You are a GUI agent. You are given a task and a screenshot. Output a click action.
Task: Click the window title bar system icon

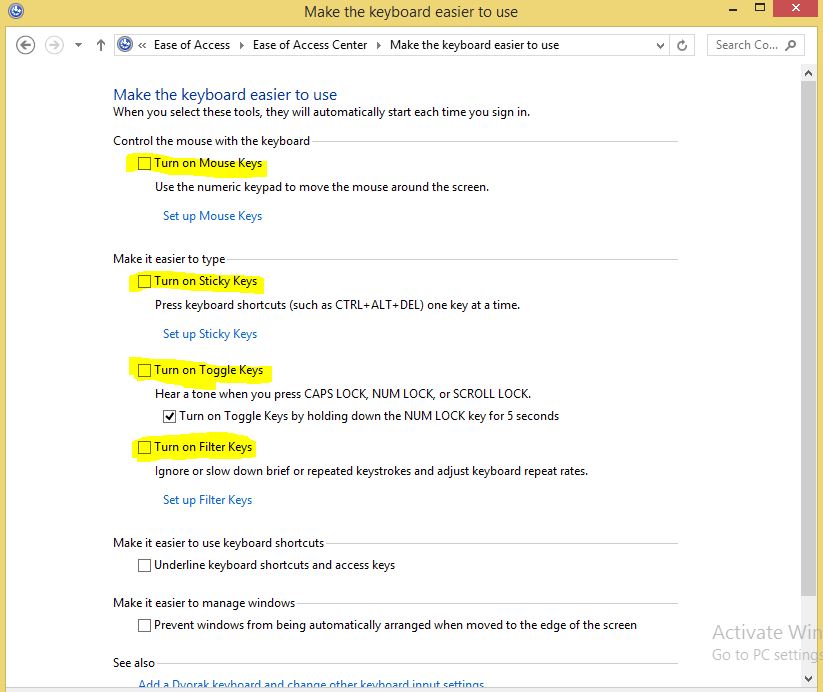click(16, 11)
